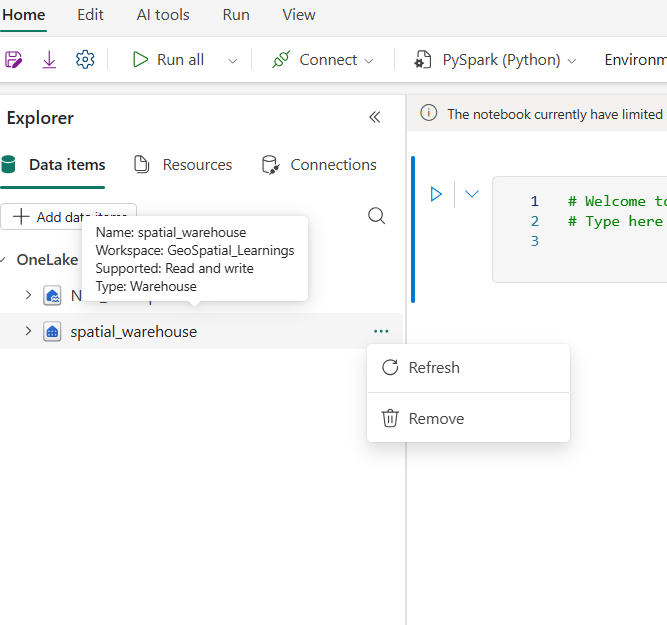The width and height of the screenshot is (667, 625).
Task: Switch to the Resources tab
Action: (x=183, y=165)
